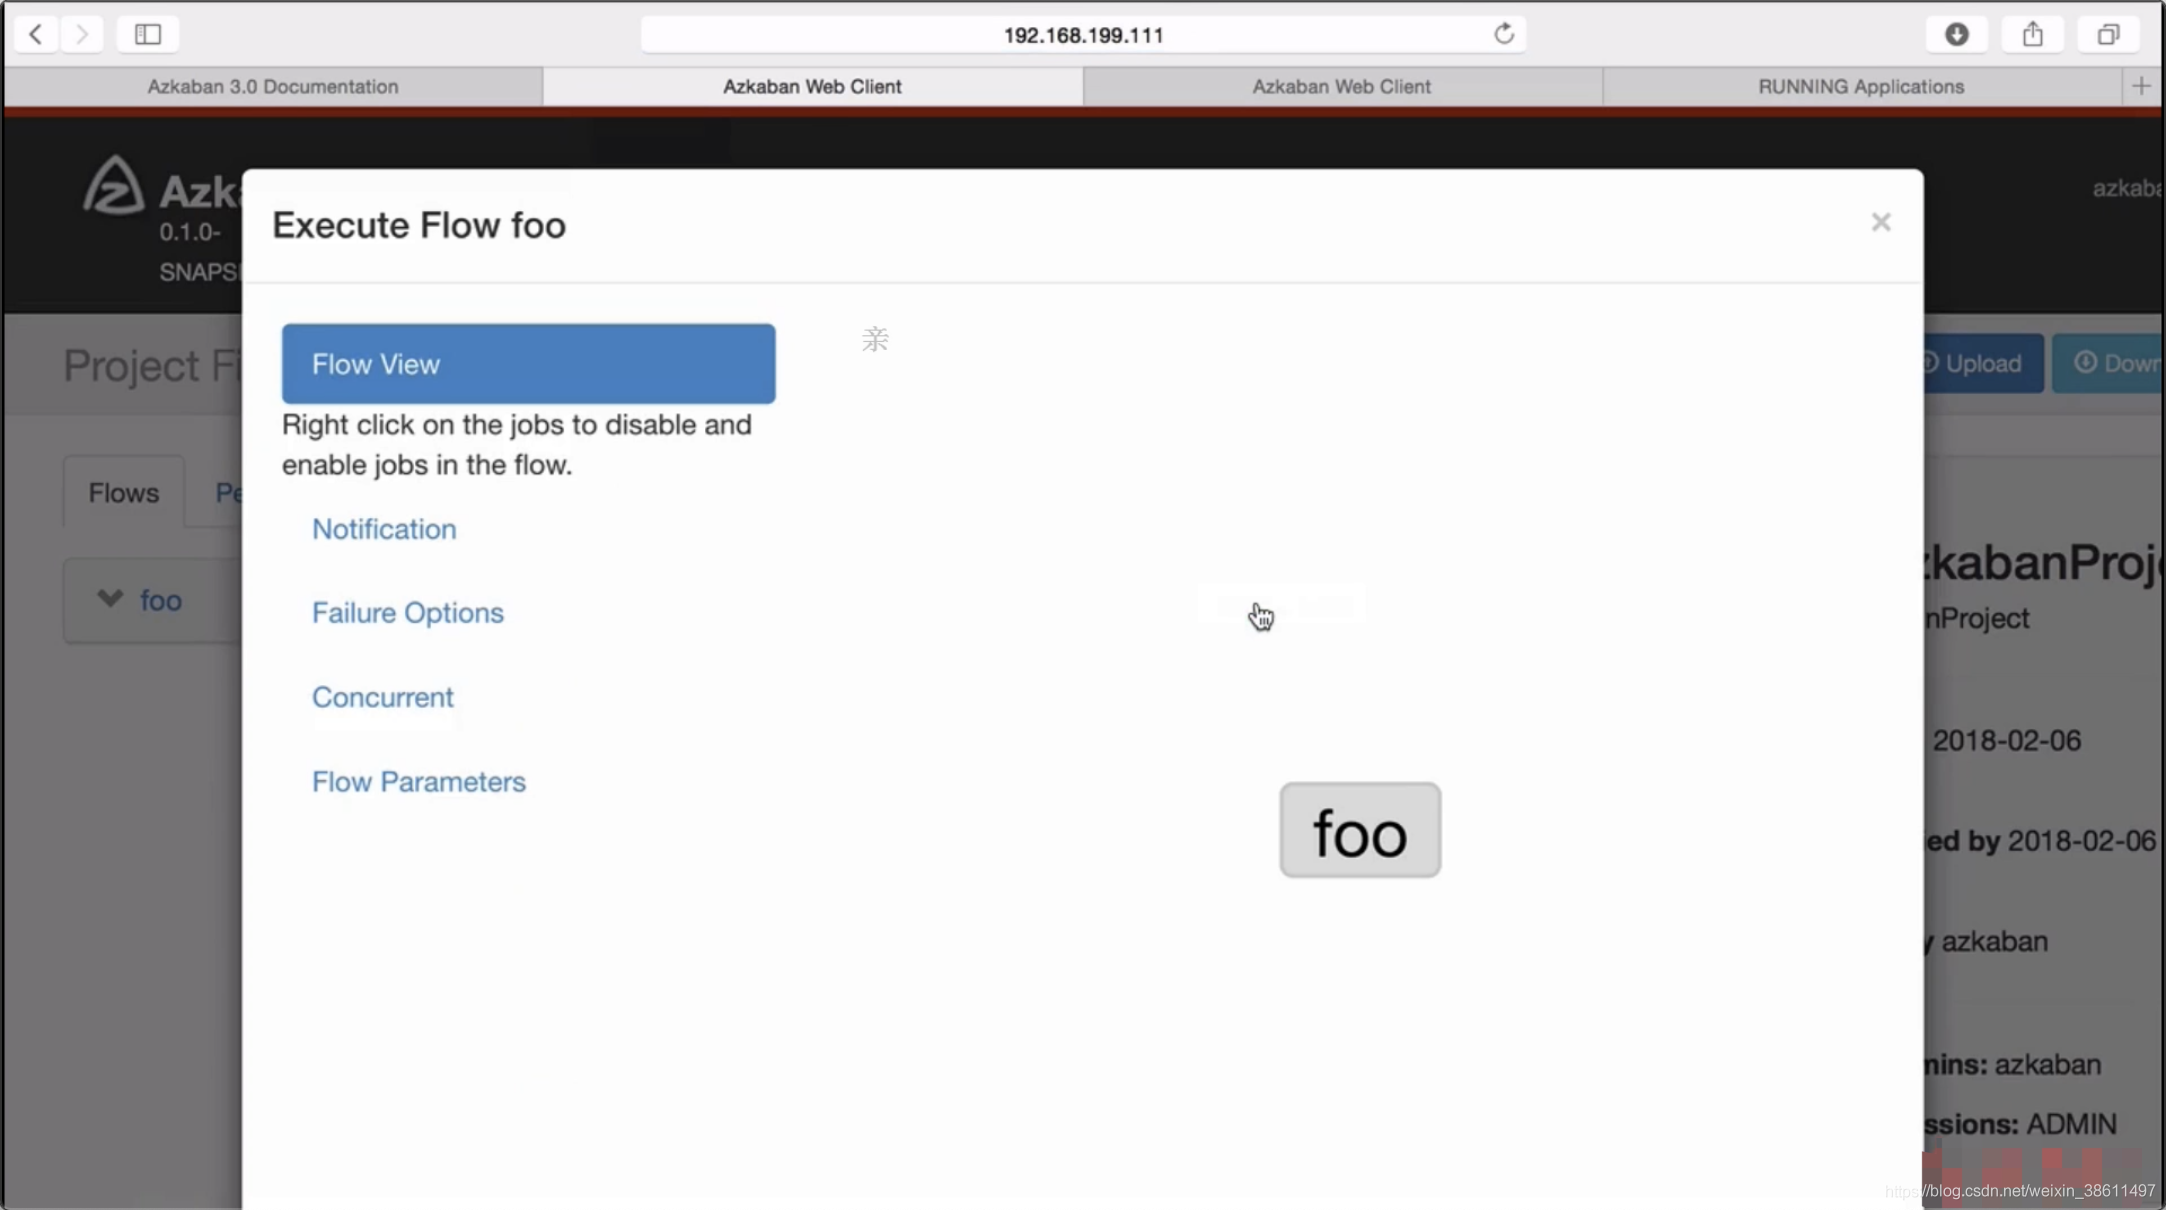Image resolution: width=2166 pixels, height=1210 pixels.
Task: Close the Execute Flow dialog with X
Action: click(1881, 222)
